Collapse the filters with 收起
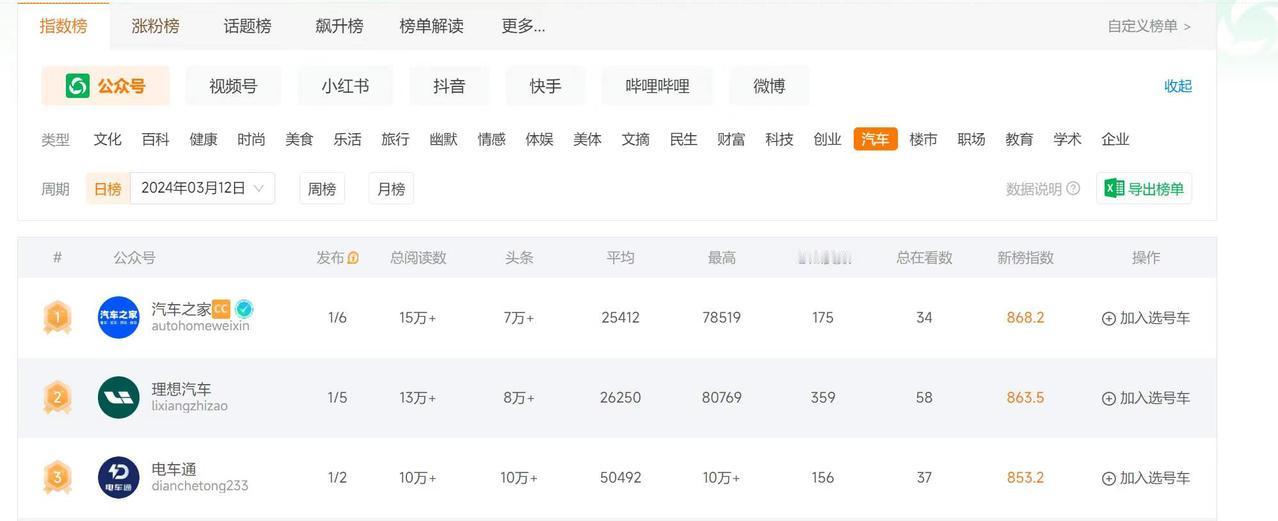The height and width of the screenshot is (521, 1278). click(1178, 86)
